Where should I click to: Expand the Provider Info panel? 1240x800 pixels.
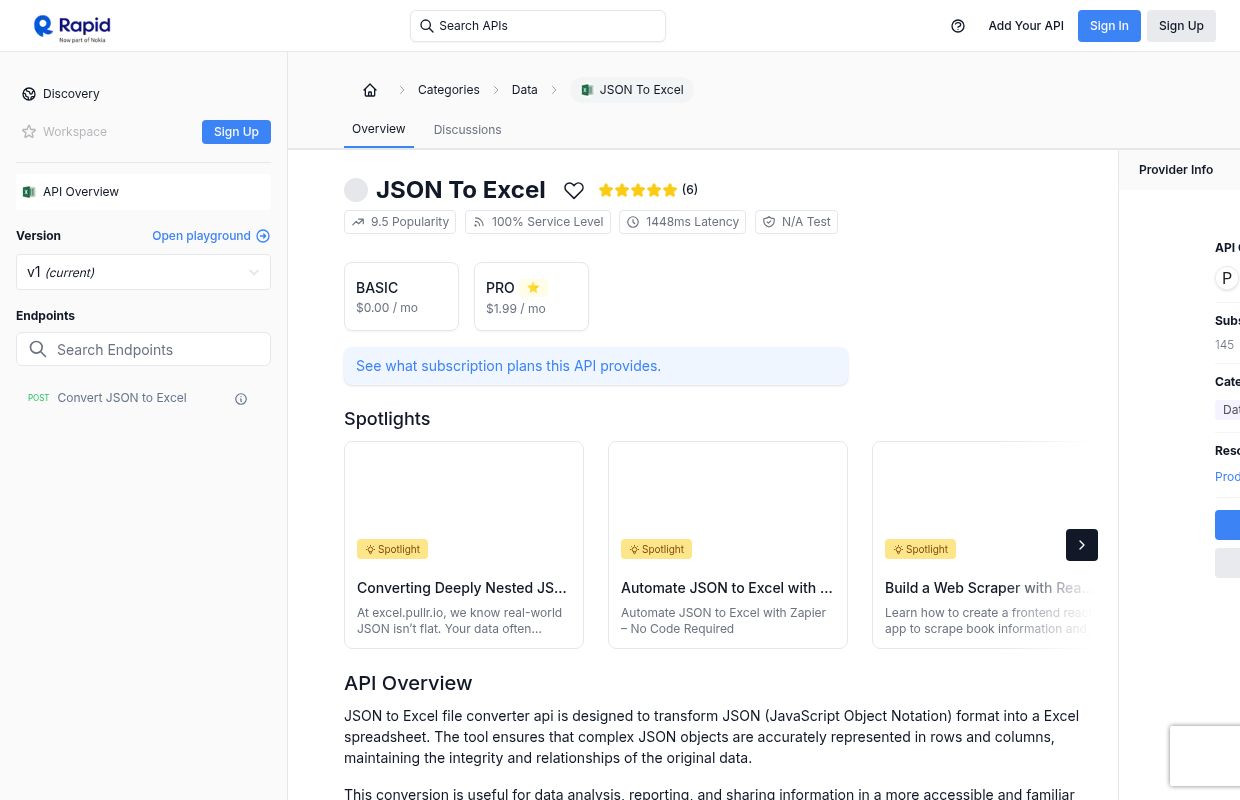tap(1176, 169)
